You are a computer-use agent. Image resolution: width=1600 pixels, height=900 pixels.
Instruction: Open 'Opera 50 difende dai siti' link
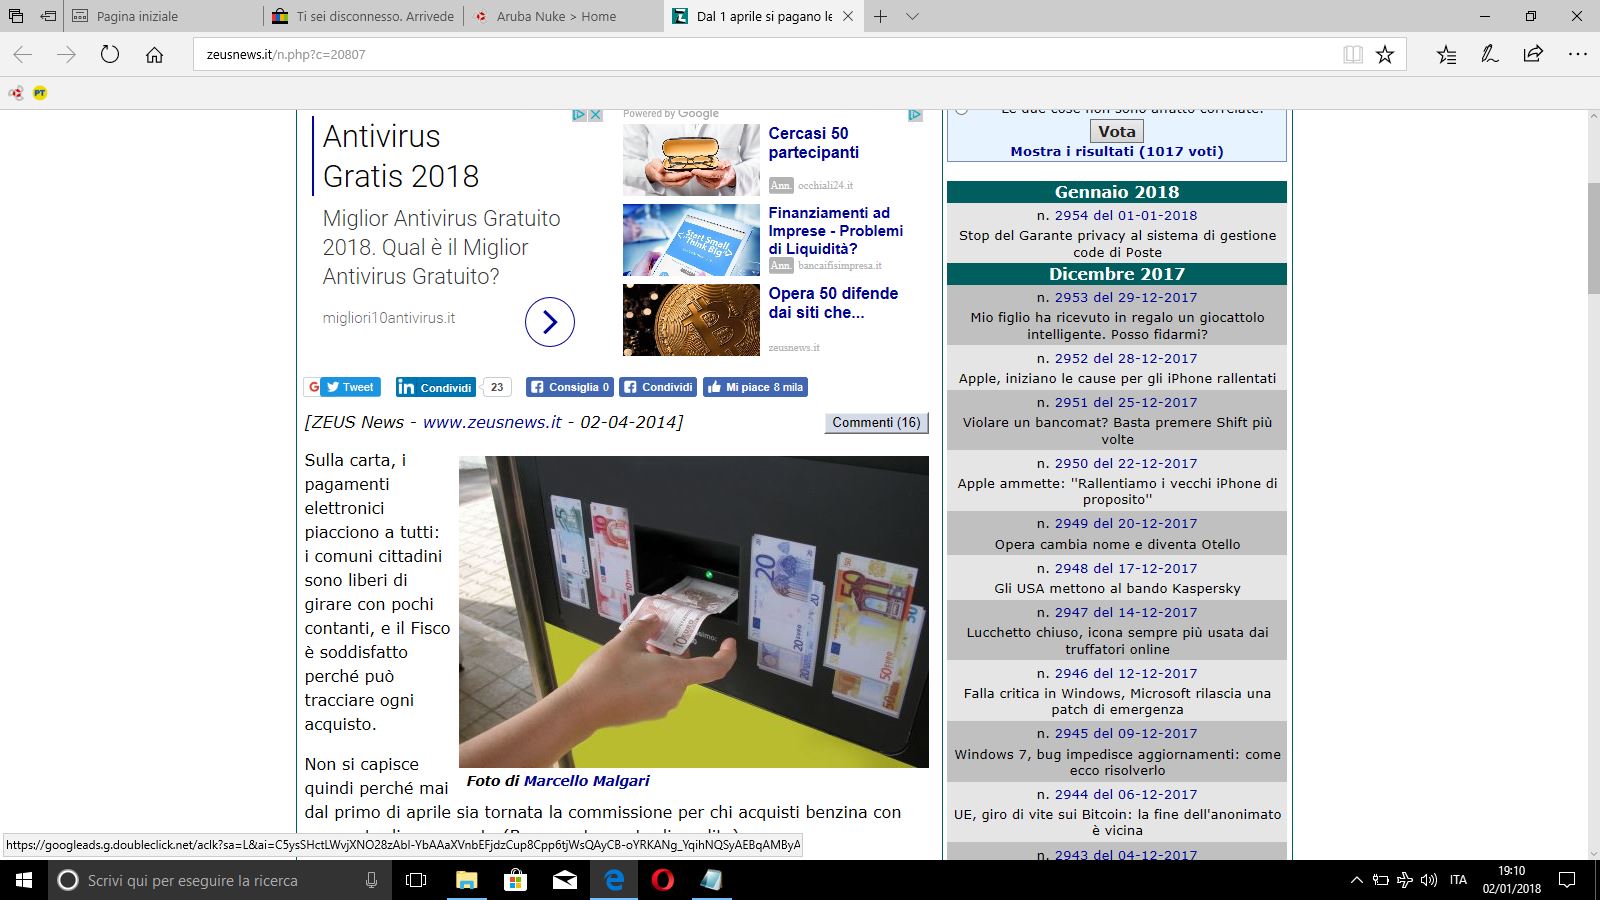833,303
